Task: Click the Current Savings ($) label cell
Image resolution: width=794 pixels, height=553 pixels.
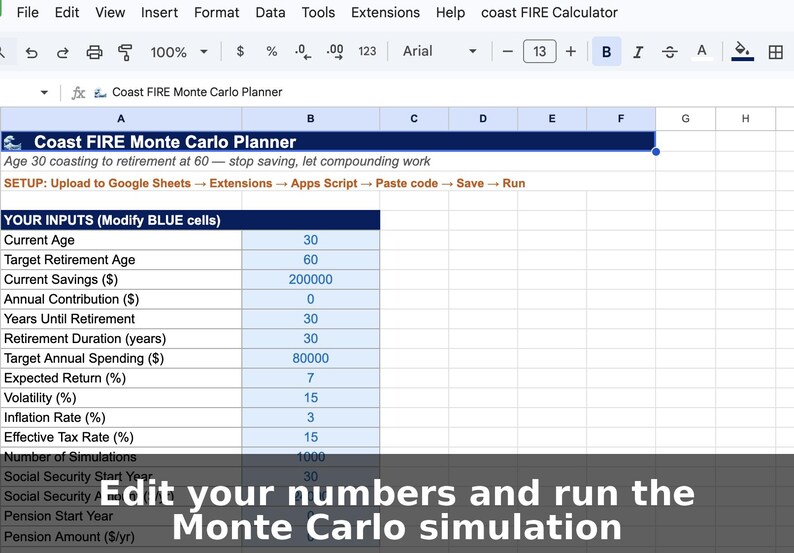Action: coord(121,280)
